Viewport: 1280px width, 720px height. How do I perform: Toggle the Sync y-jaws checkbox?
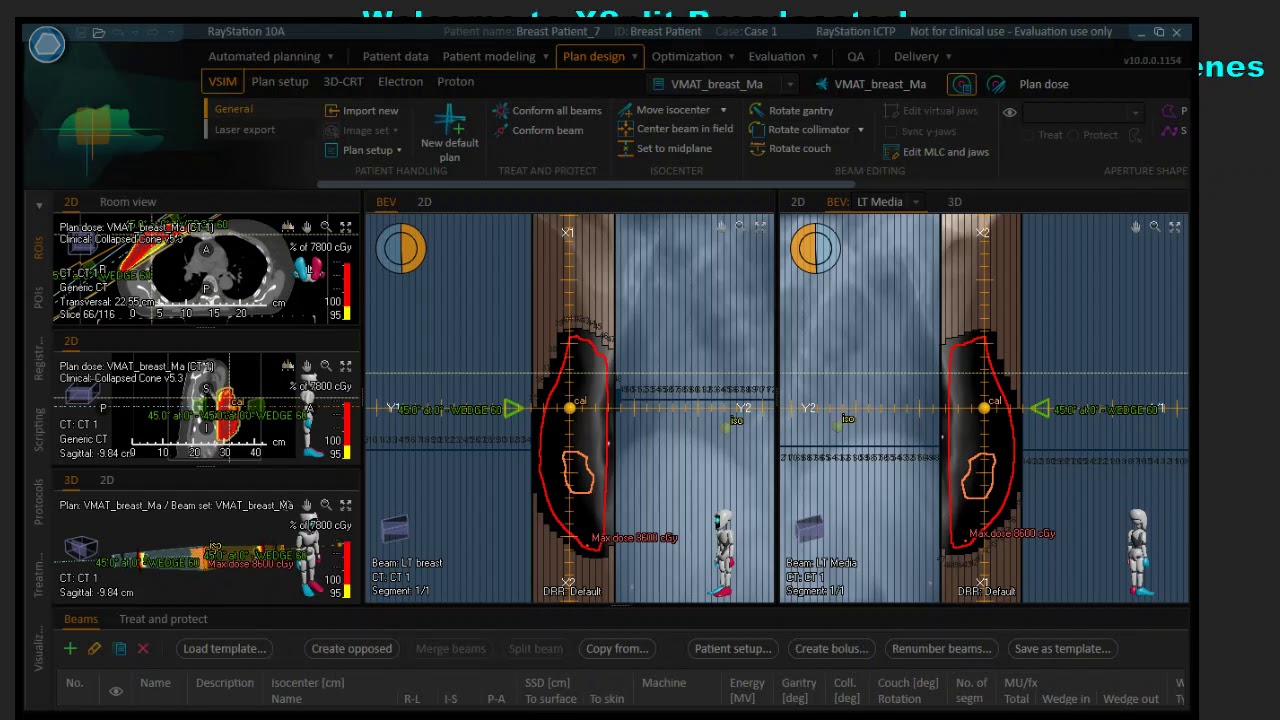pos(891,131)
